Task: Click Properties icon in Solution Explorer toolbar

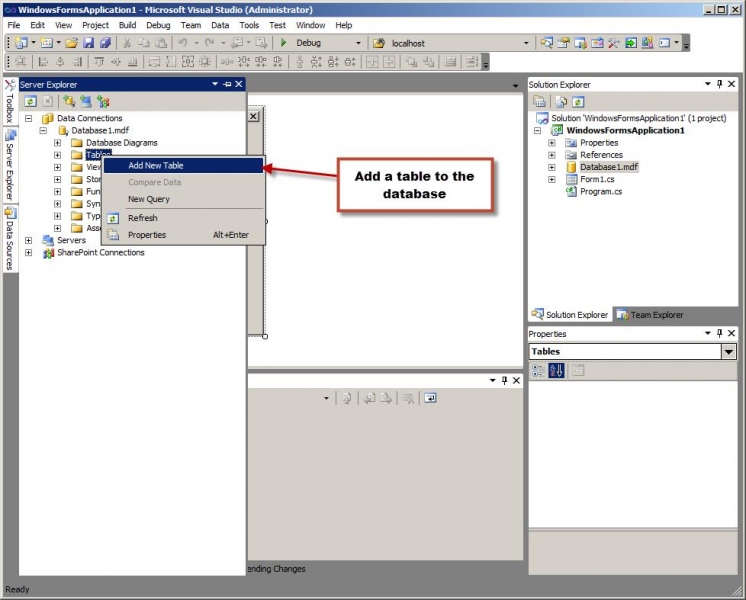Action: tap(540, 101)
